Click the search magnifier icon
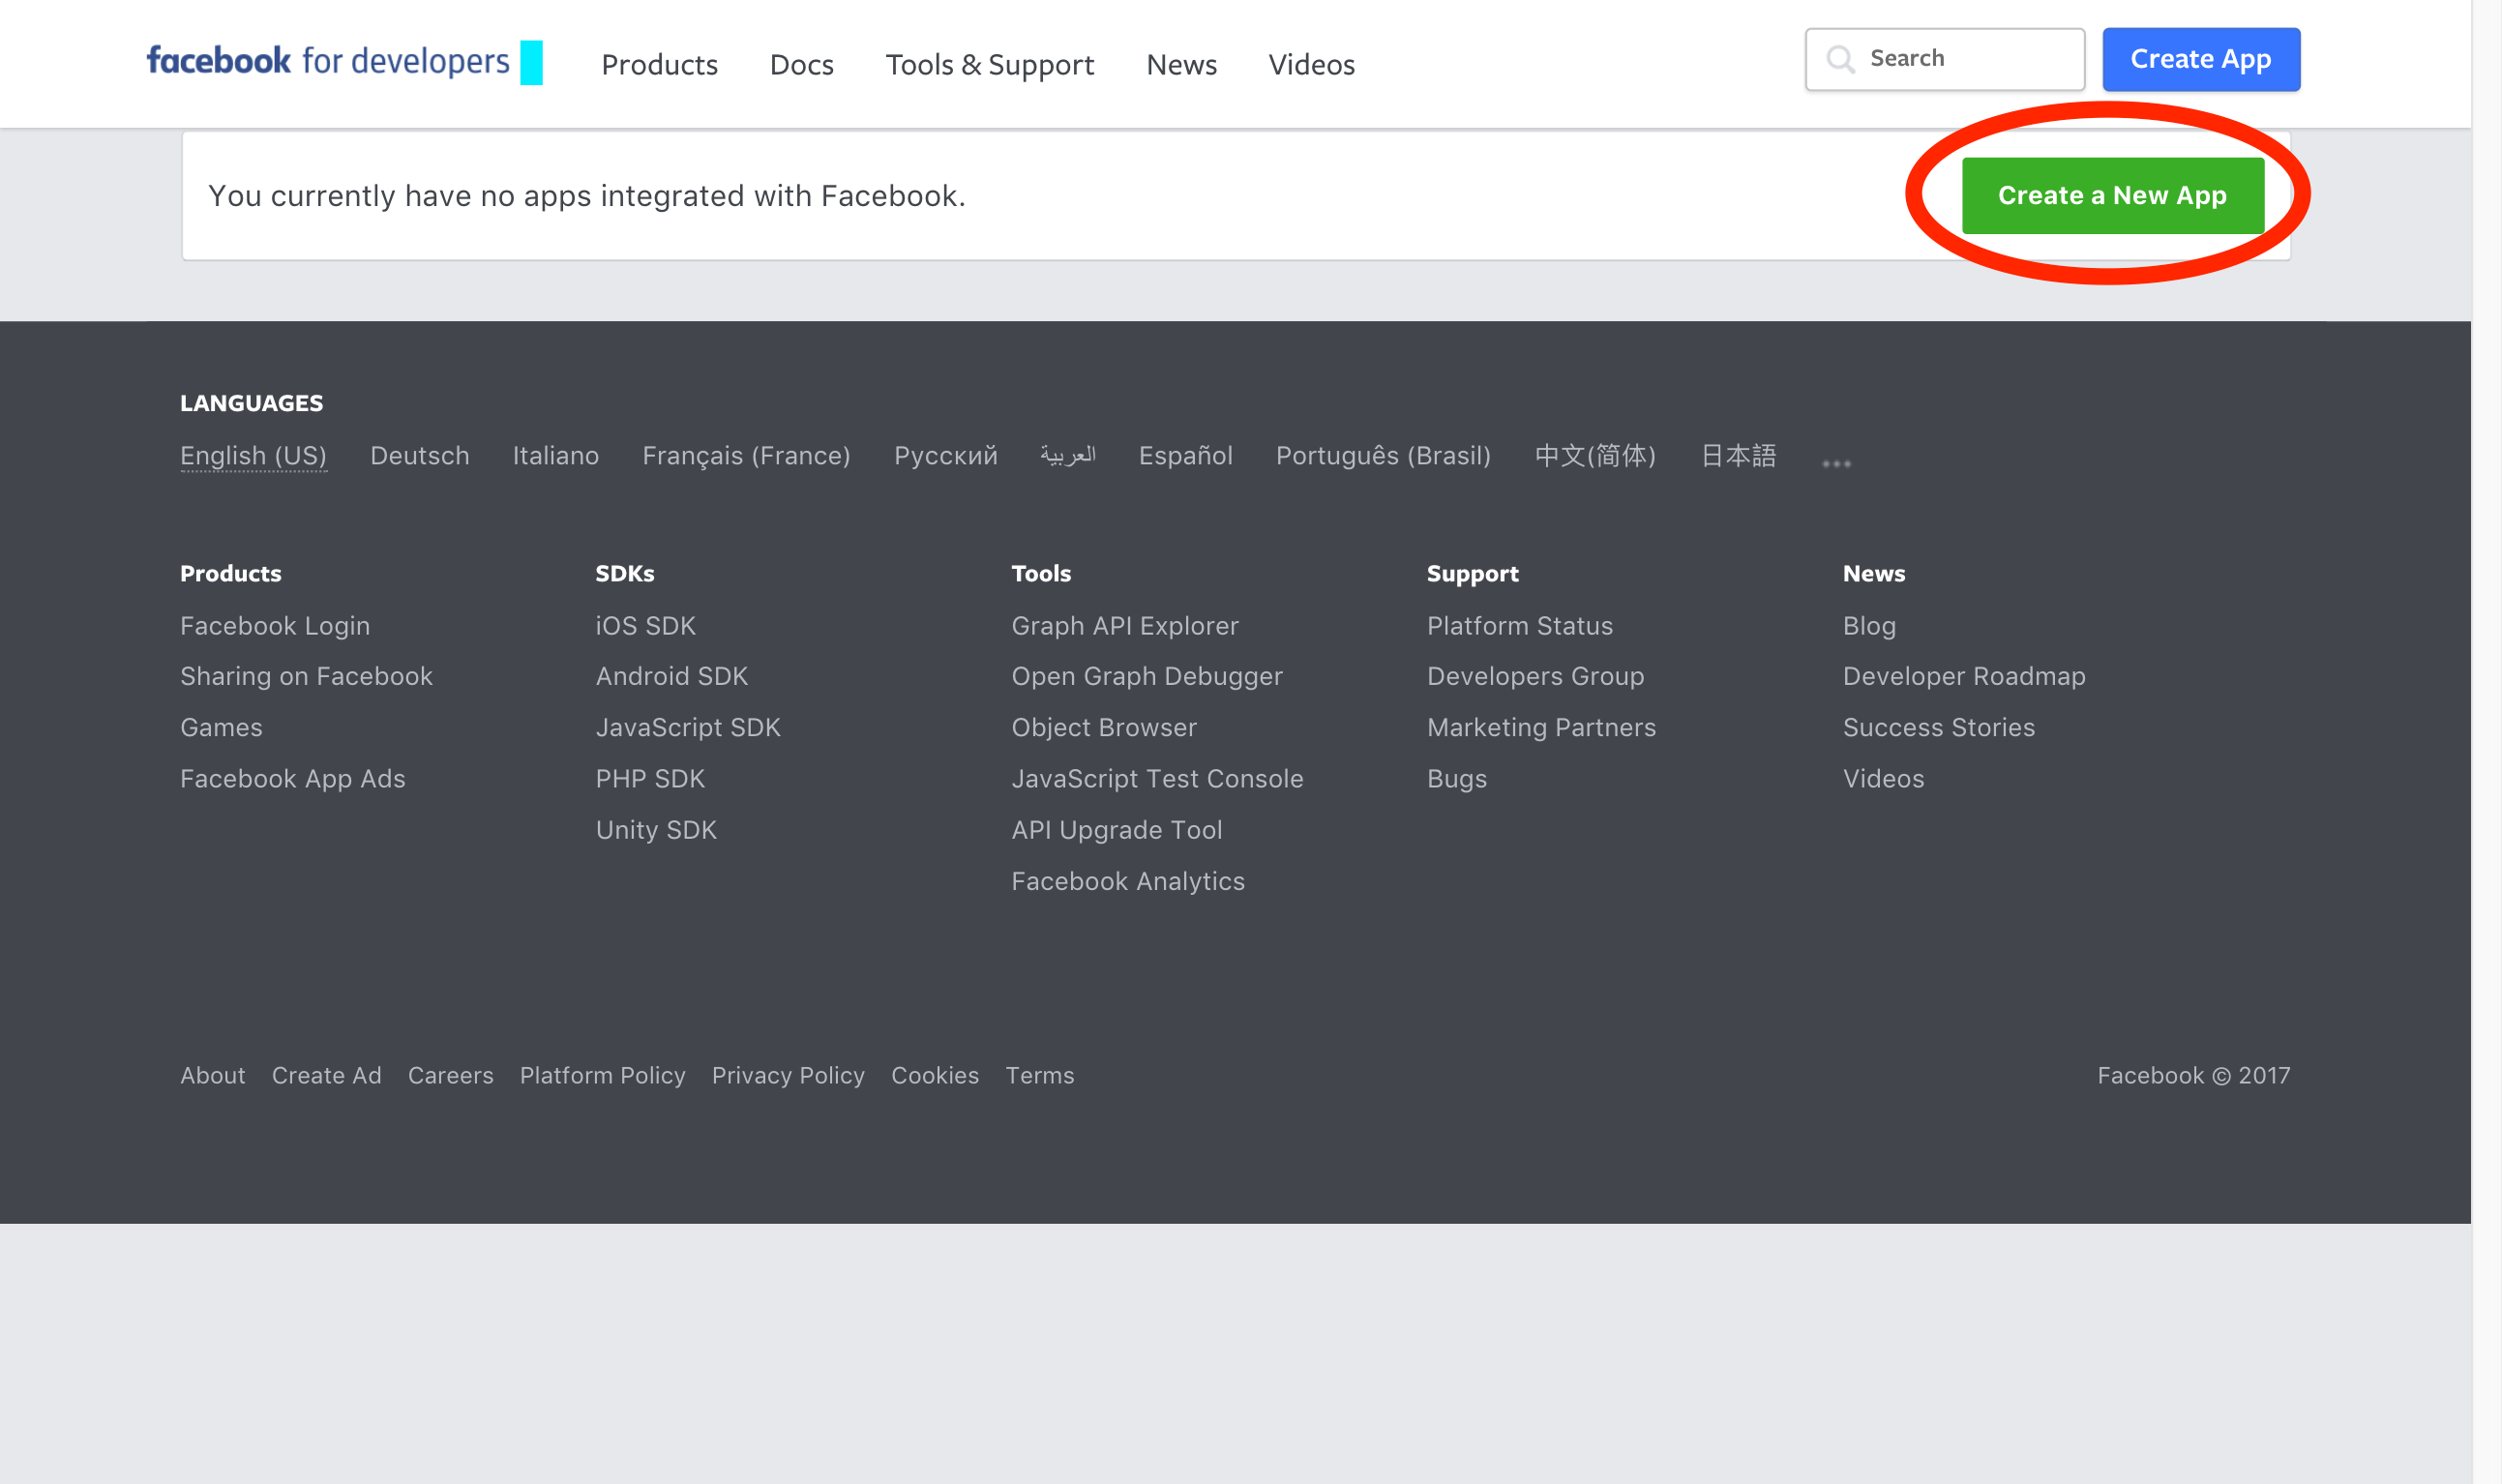 [1840, 59]
